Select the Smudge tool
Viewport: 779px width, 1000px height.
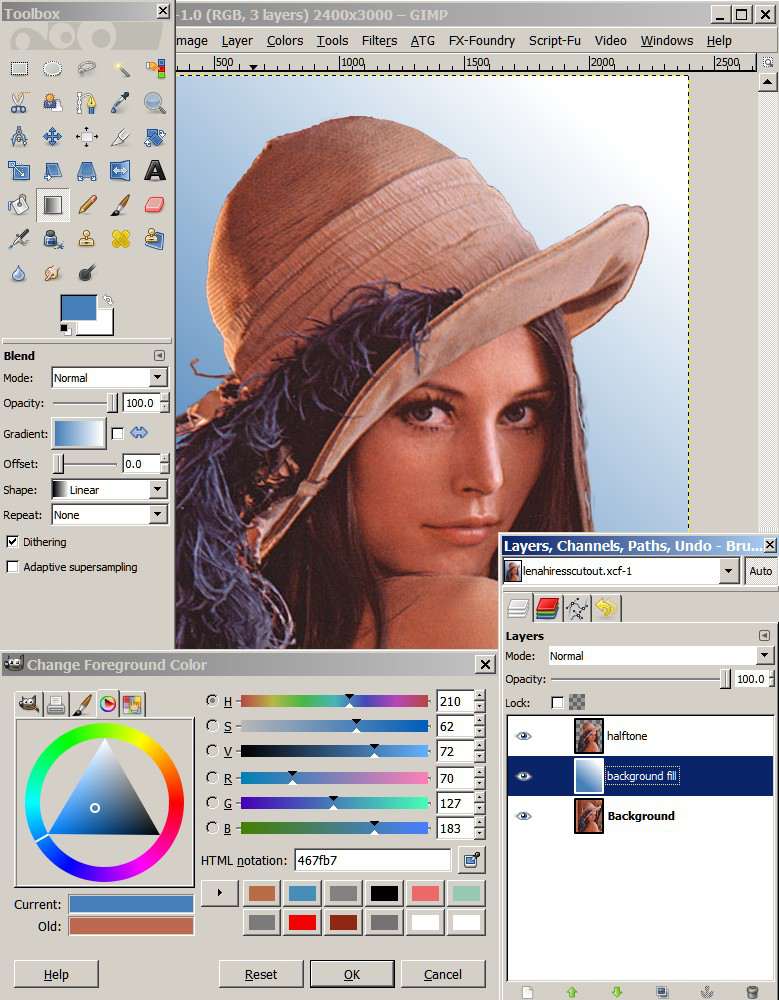pos(52,273)
